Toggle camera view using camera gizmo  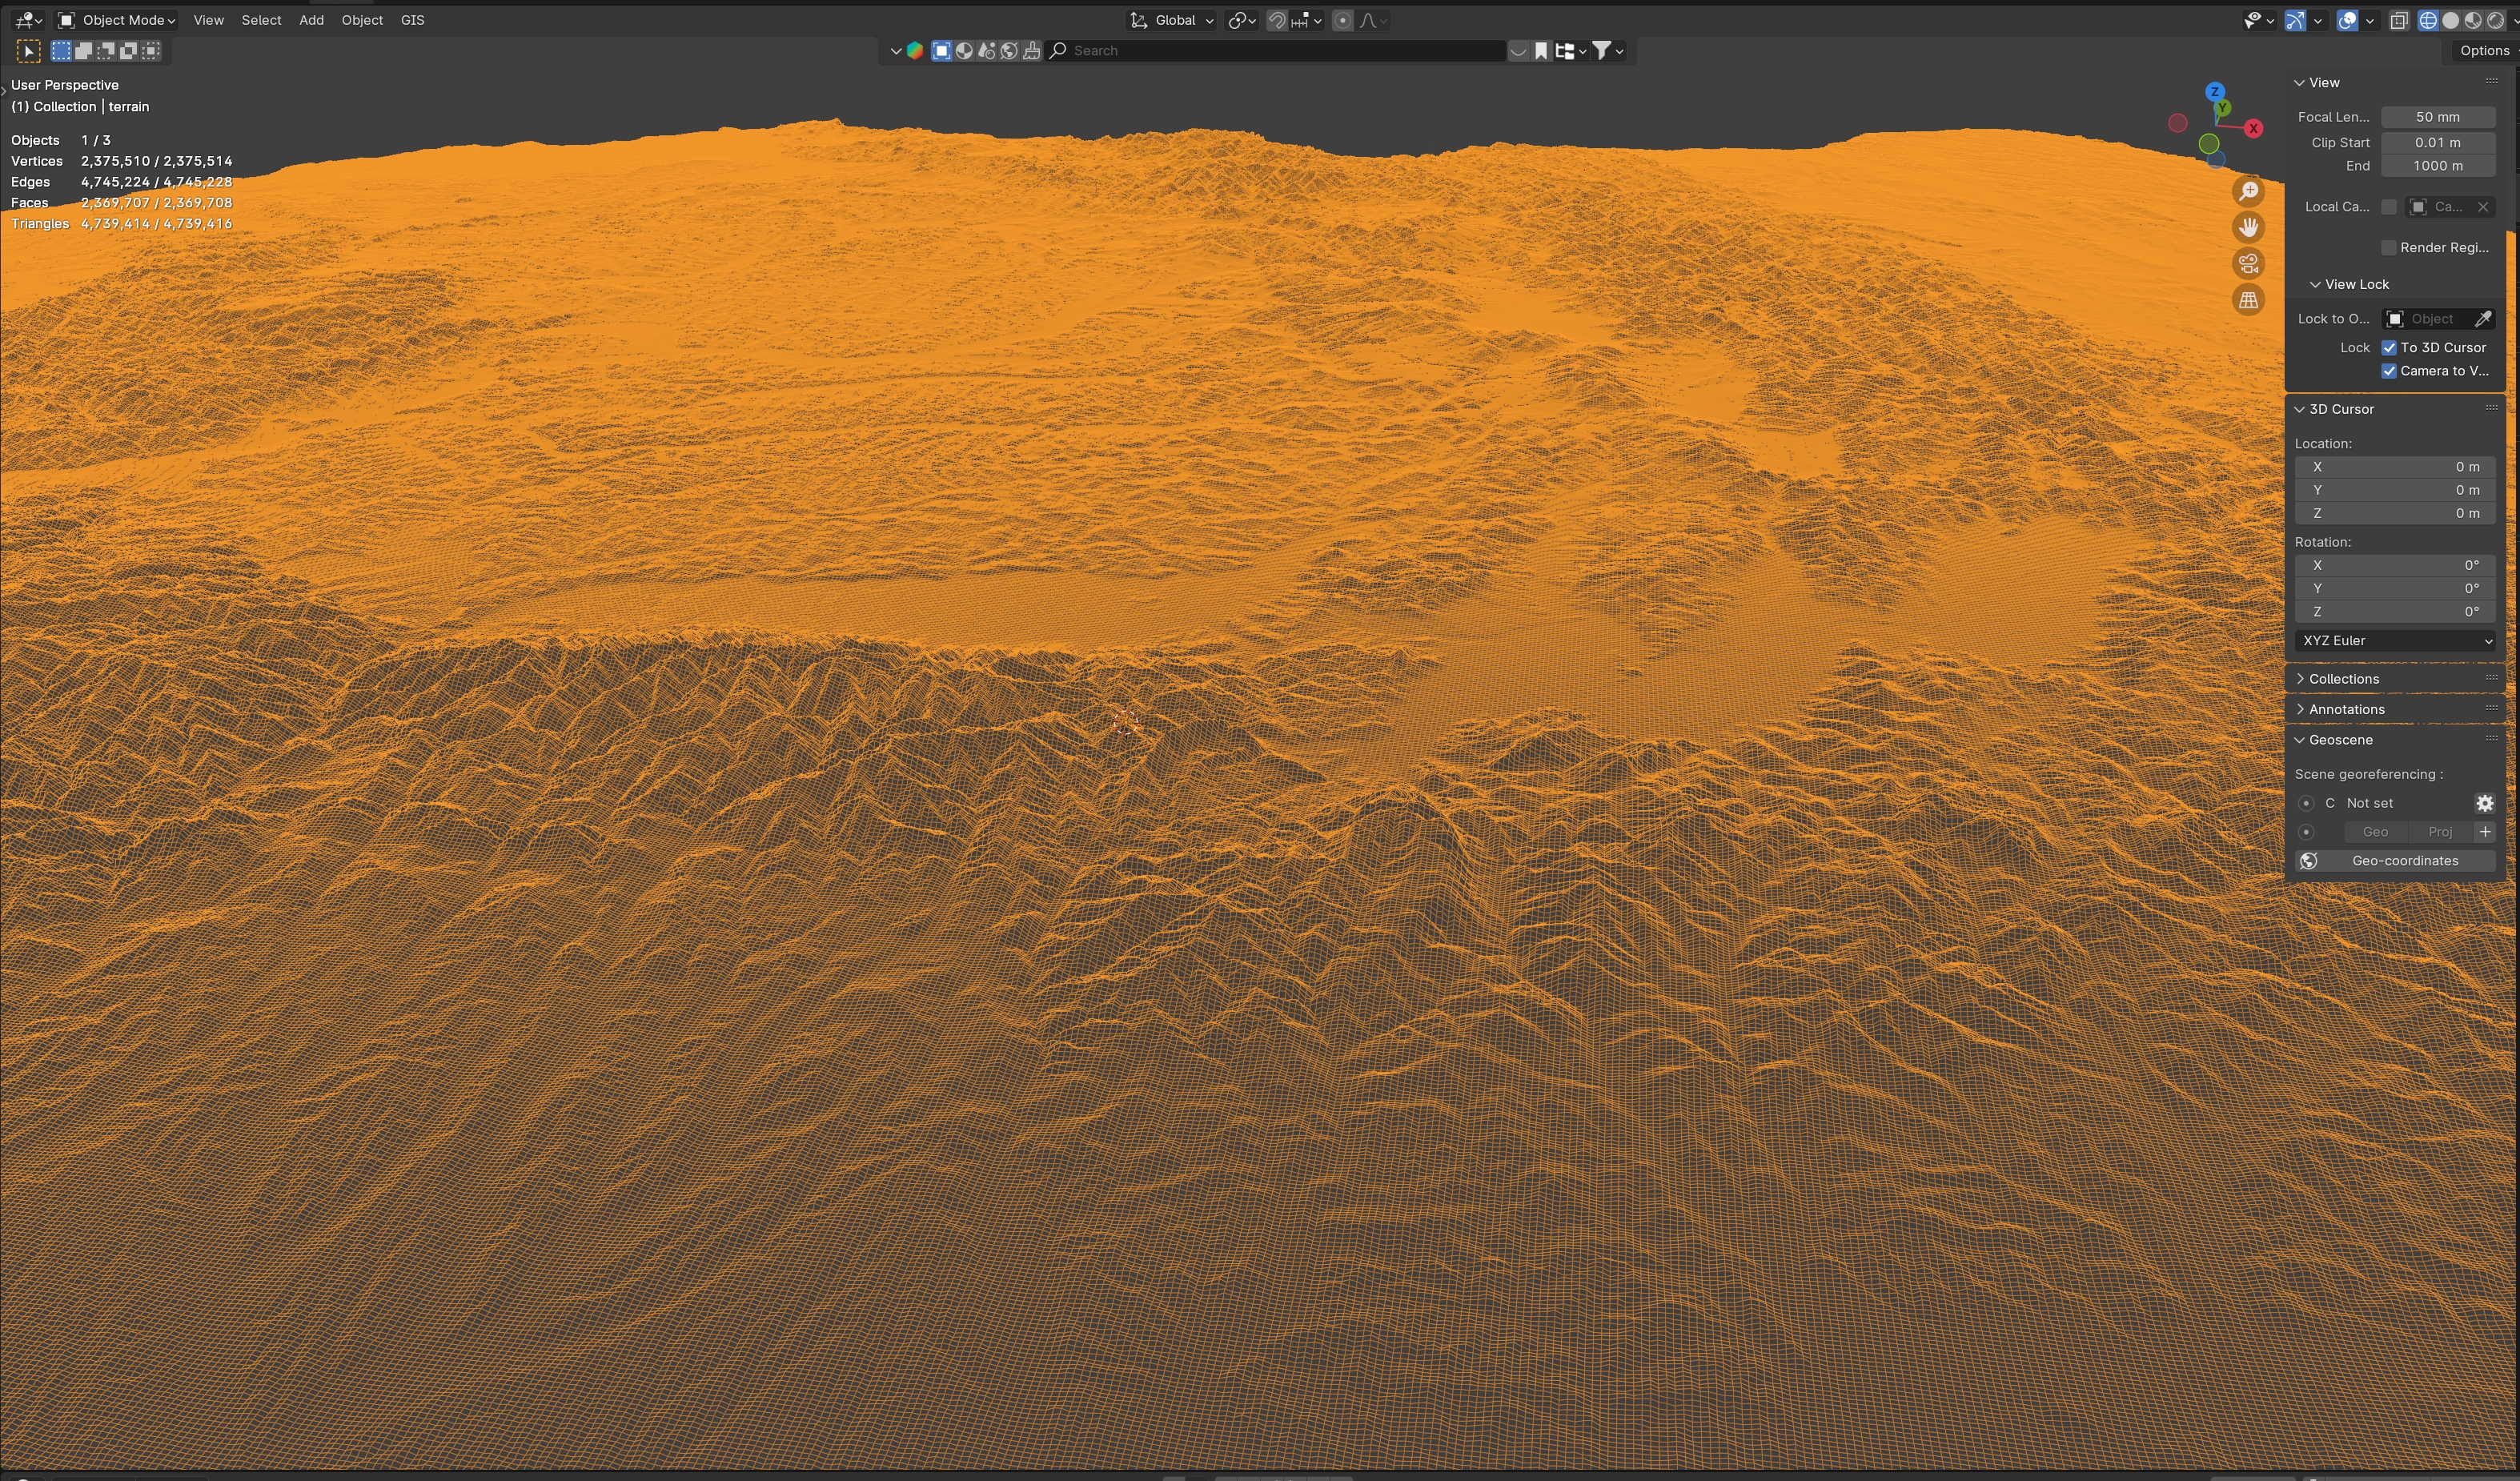[x=2248, y=264]
